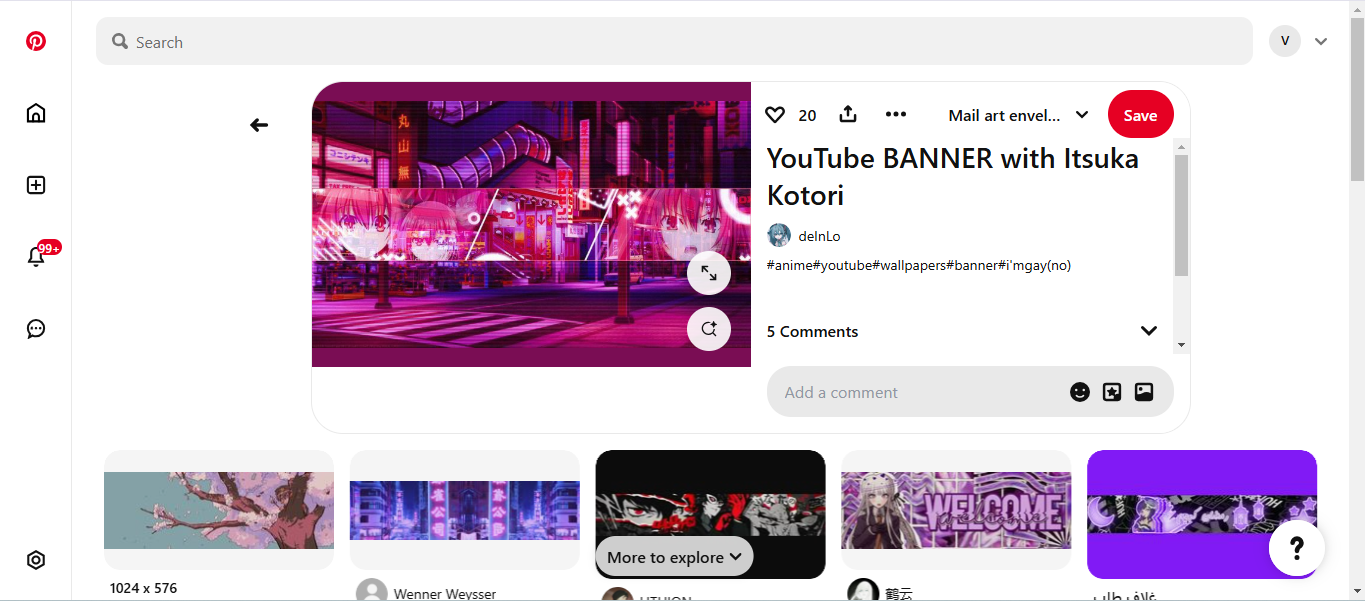This screenshot has height=601, width=1365.
Task: Open Wenner Weysser user avatar
Action: (x=372, y=592)
